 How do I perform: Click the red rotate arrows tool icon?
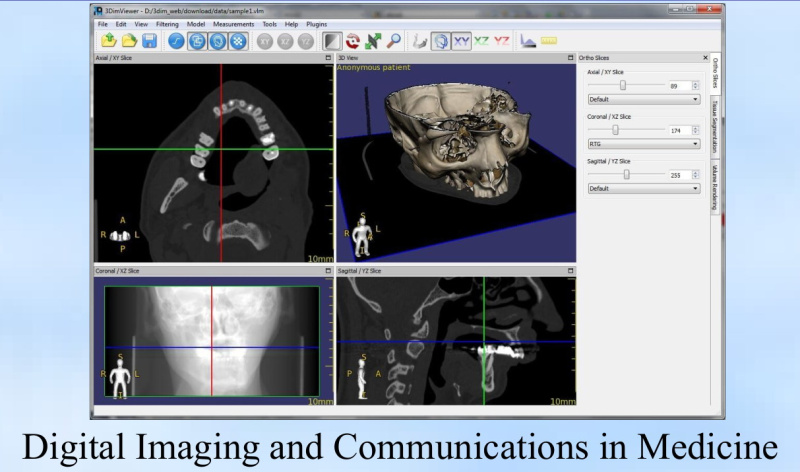pyautogui.click(x=352, y=41)
